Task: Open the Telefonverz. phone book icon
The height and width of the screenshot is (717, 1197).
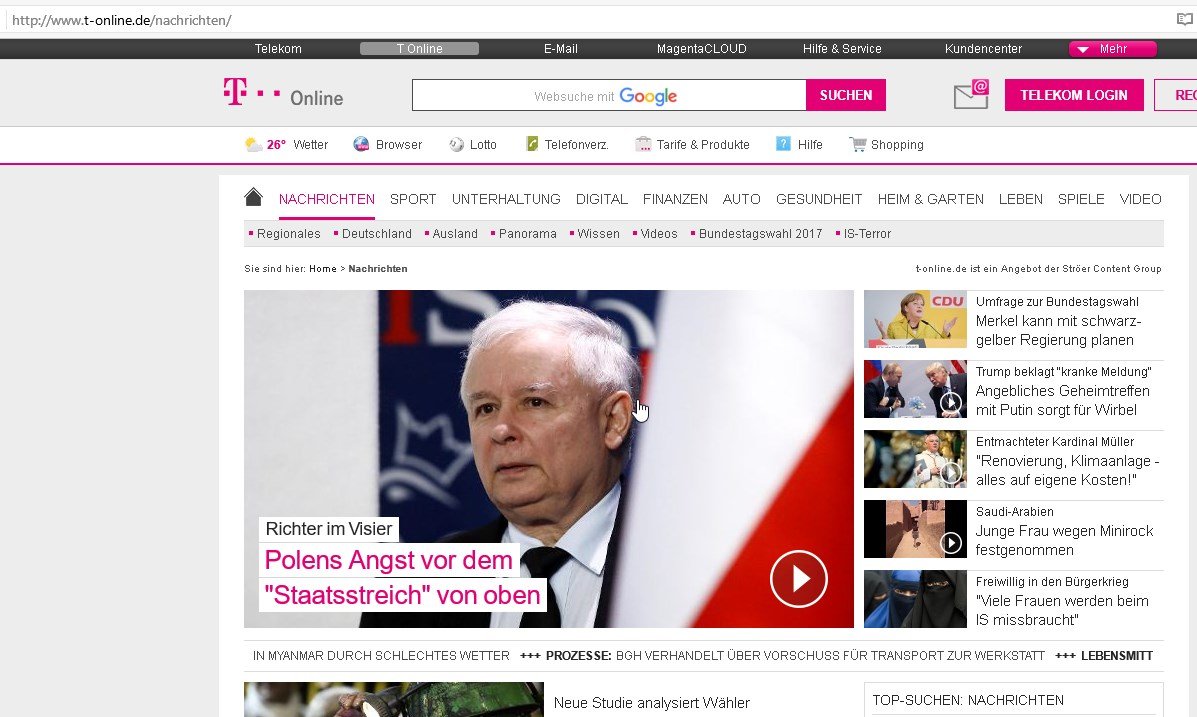Action: click(x=532, y=145)
